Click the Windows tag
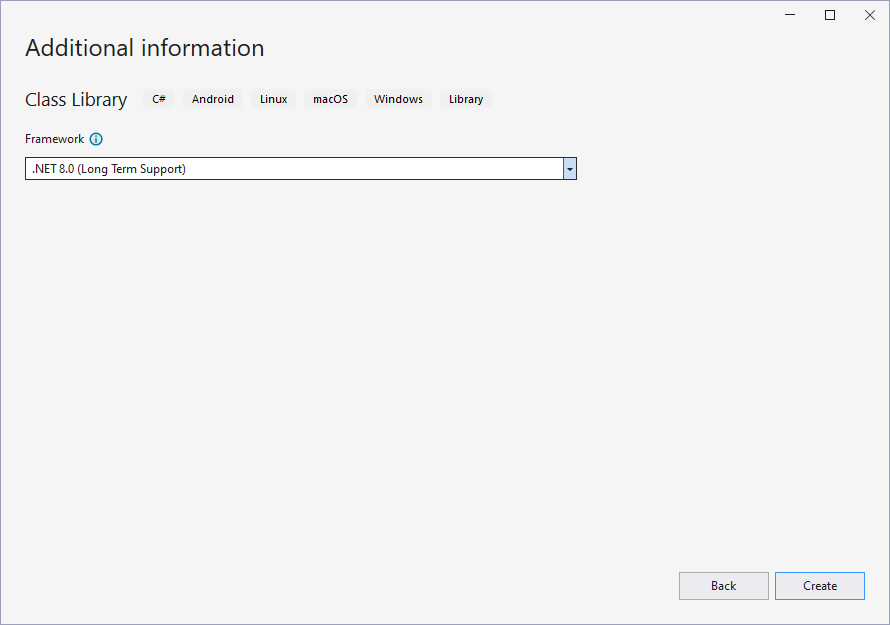 pos(398,99)
